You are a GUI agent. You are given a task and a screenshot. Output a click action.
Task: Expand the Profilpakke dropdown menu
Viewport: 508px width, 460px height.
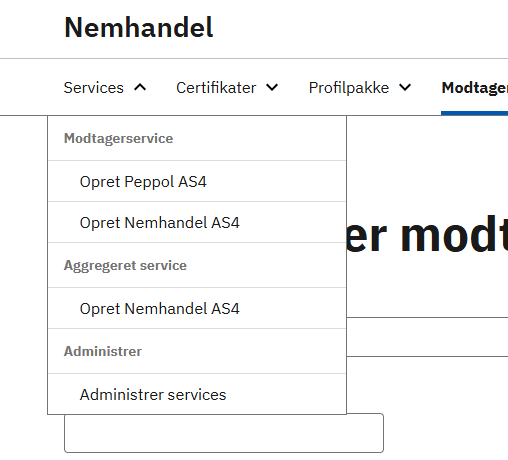click(360, 88)
